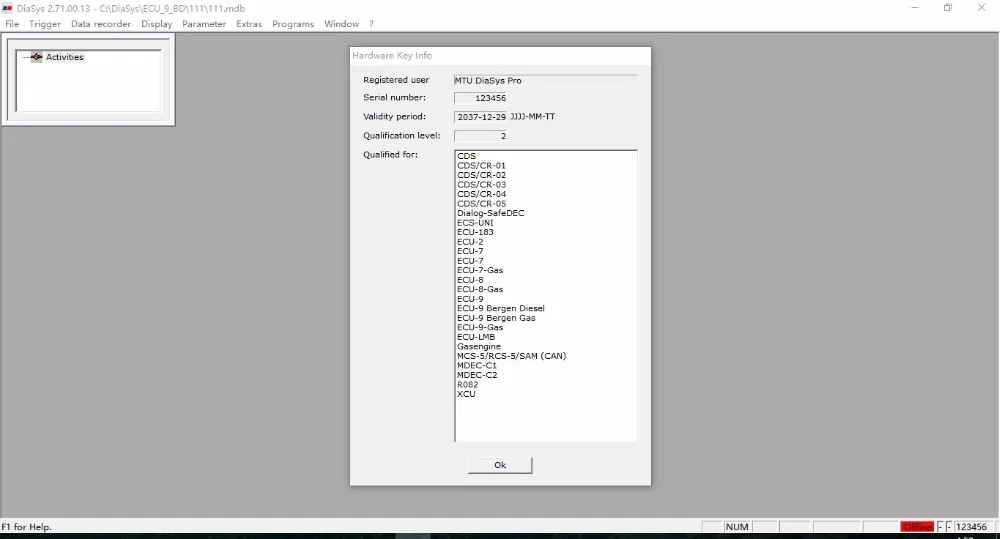Select CDS/CR-04 in the list

coord(482,194)
